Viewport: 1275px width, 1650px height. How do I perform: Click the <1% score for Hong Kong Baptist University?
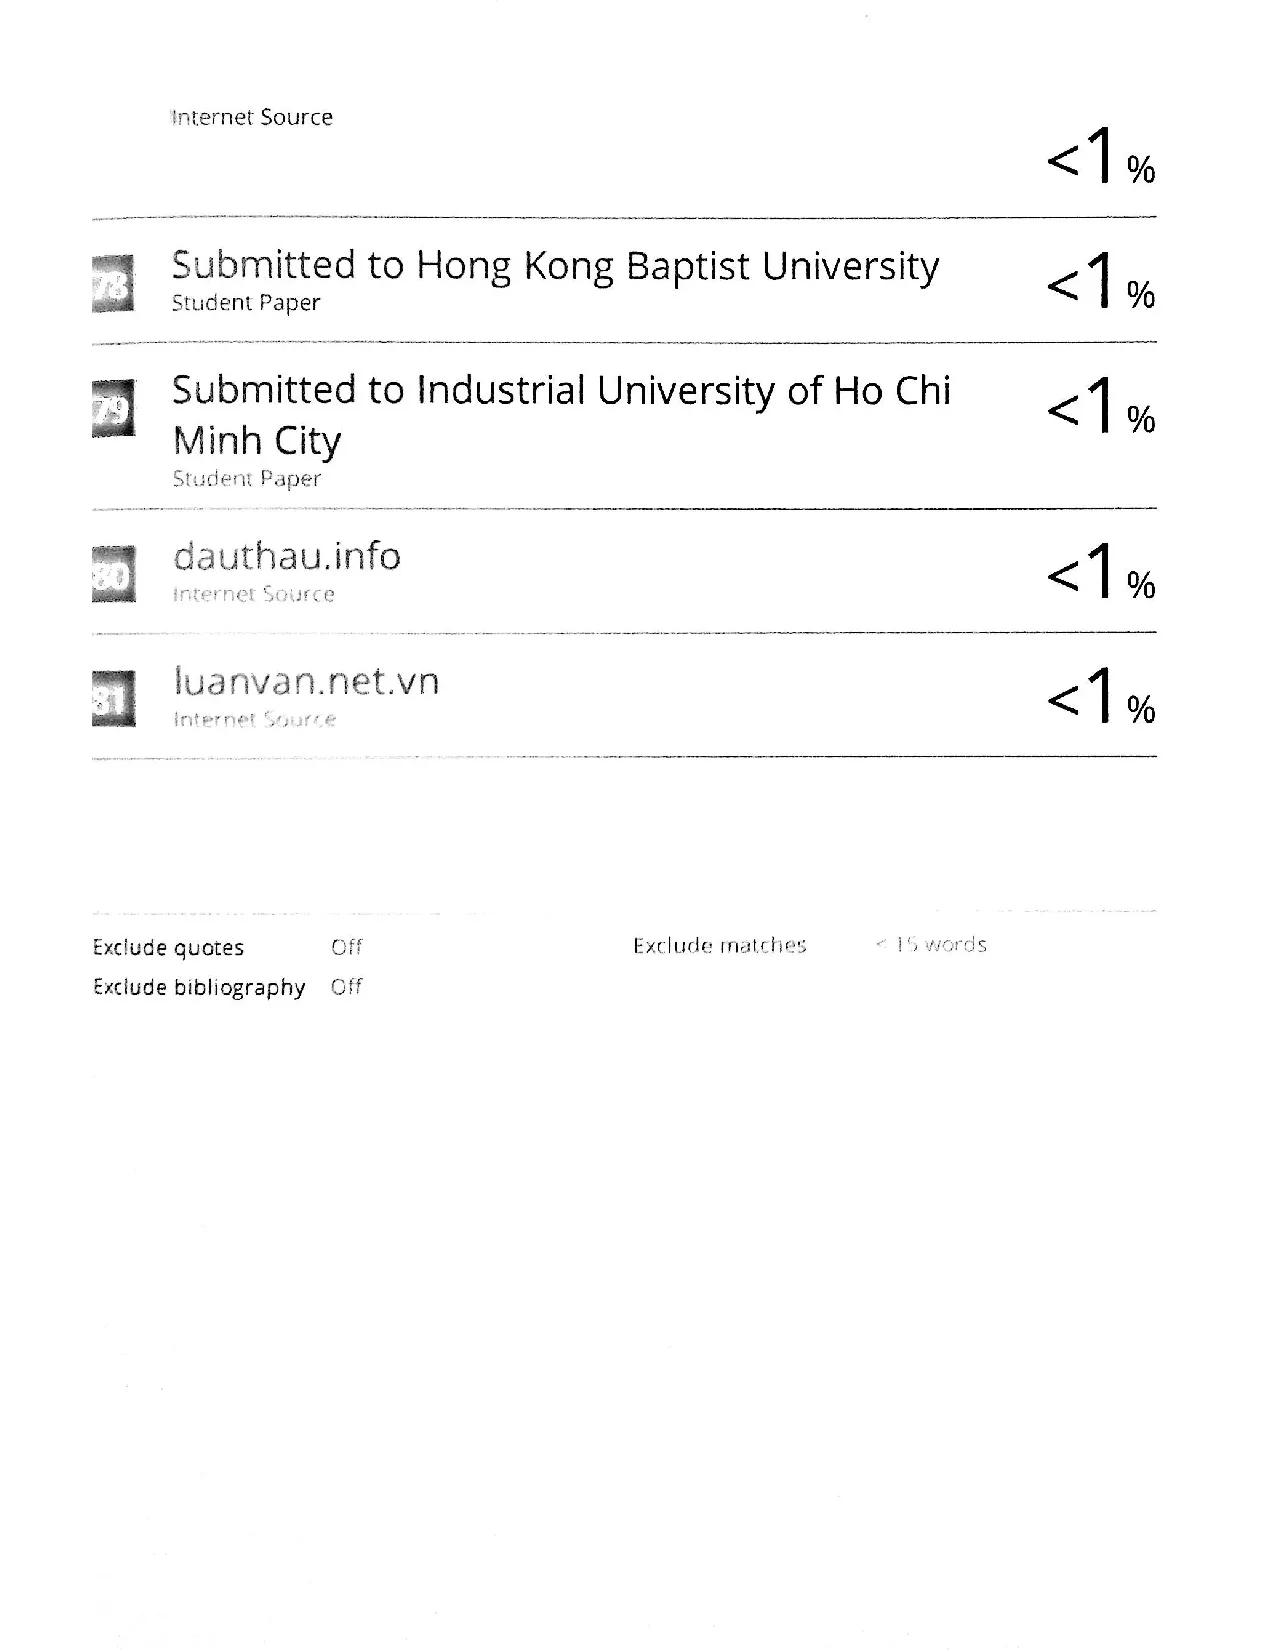click(x=1100, y=280)
